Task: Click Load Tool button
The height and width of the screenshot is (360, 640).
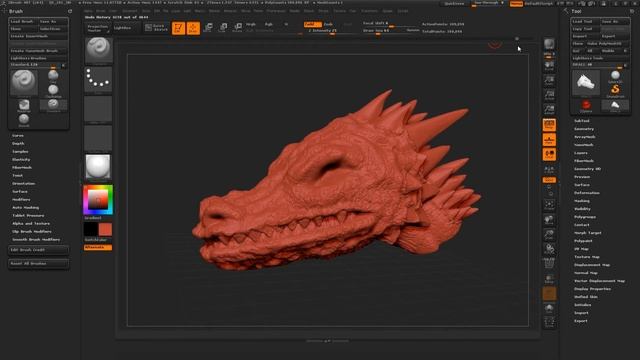Action: [x=585, y=21]
